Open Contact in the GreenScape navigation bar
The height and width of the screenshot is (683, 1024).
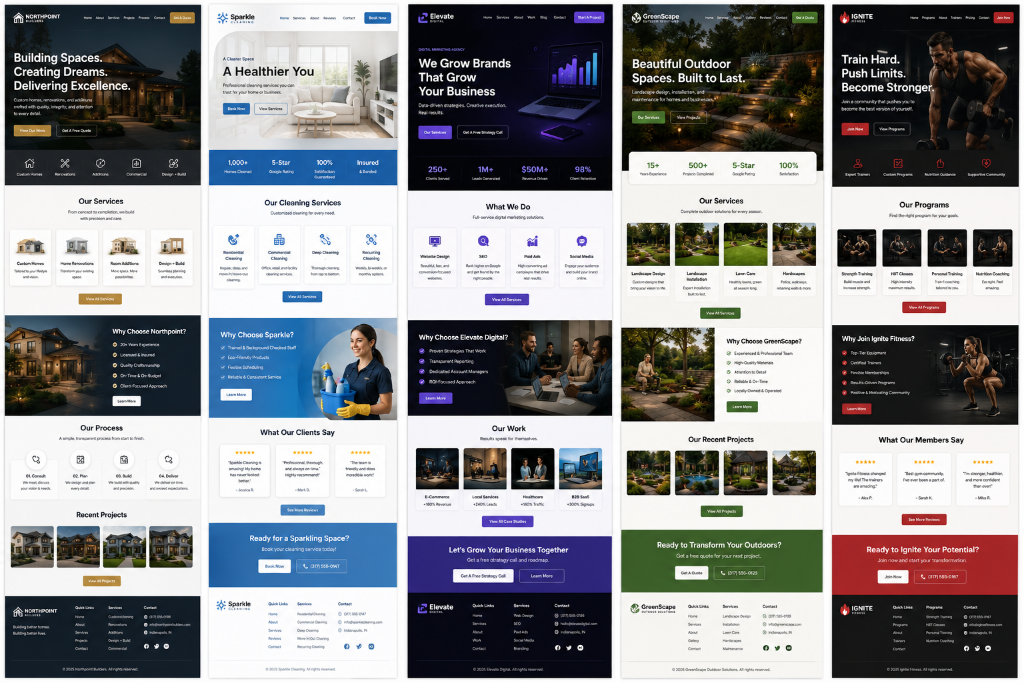pos(781,18)
